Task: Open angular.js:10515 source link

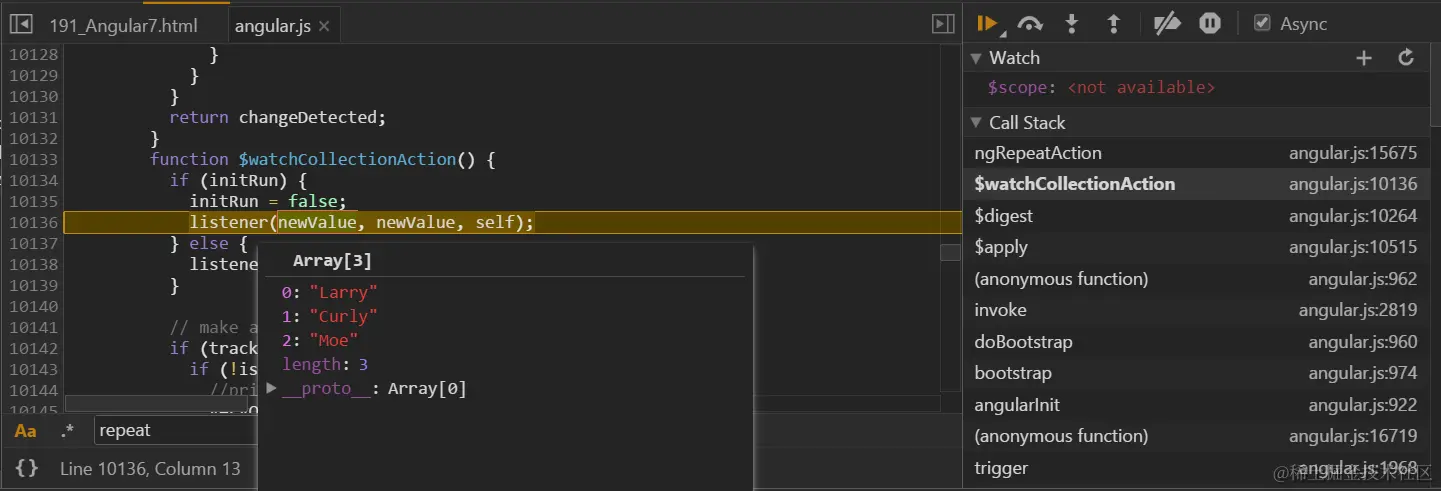Action: (x=1353, y=247)
